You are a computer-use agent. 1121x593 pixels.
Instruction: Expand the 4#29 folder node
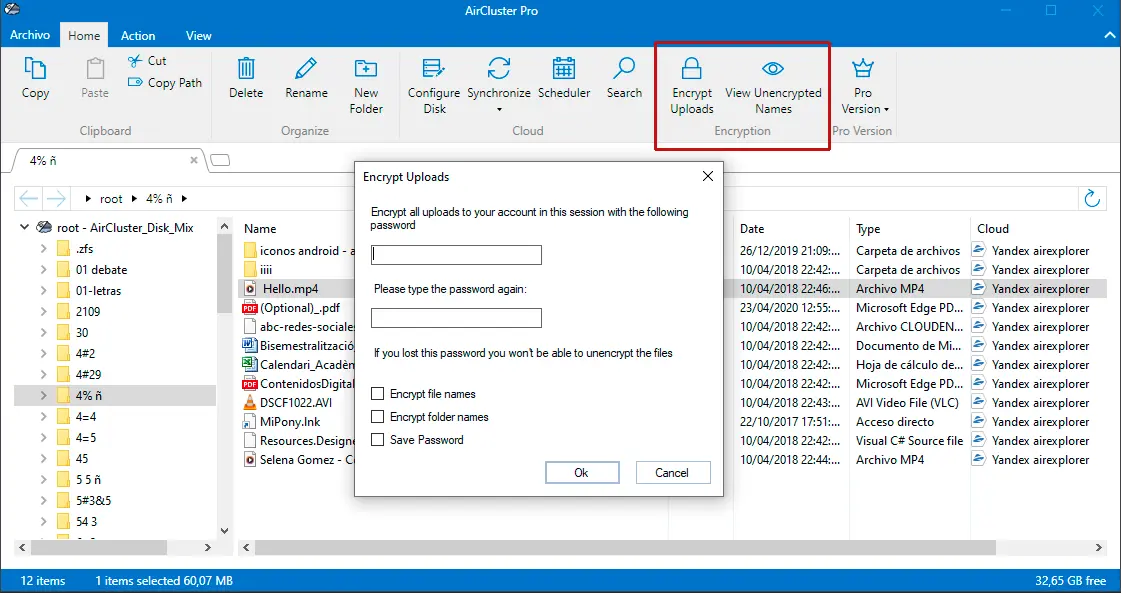(x=44, y=374)
